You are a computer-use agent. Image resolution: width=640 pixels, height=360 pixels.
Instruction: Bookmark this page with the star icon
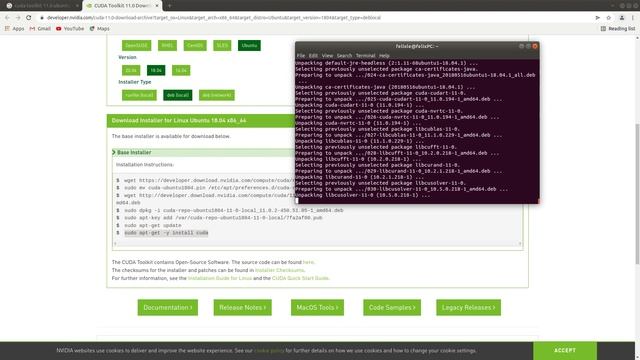pyautogui.click(x=609, y=18)
